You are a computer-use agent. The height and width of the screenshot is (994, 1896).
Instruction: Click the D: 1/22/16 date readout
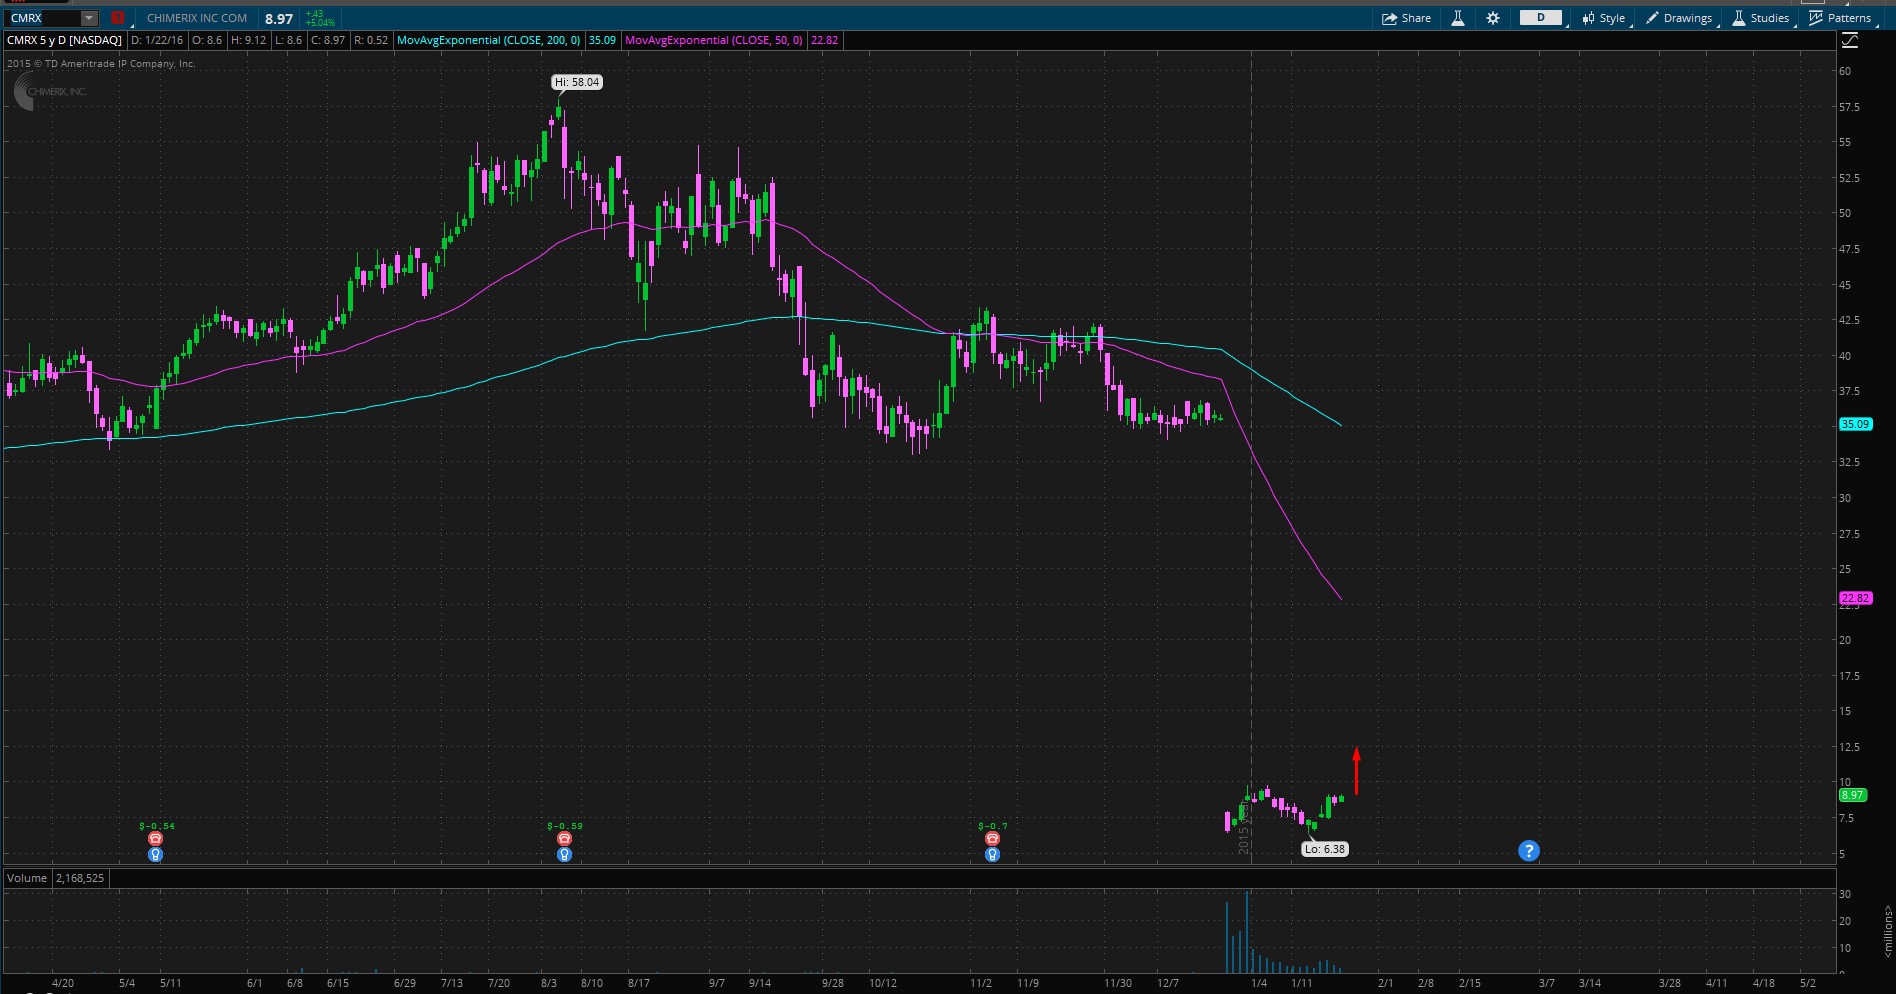pyautogui.click(x=157, y=40)
